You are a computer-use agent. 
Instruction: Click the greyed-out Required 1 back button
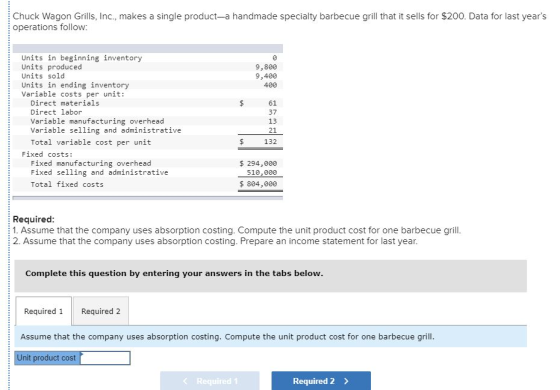point(210,381)
